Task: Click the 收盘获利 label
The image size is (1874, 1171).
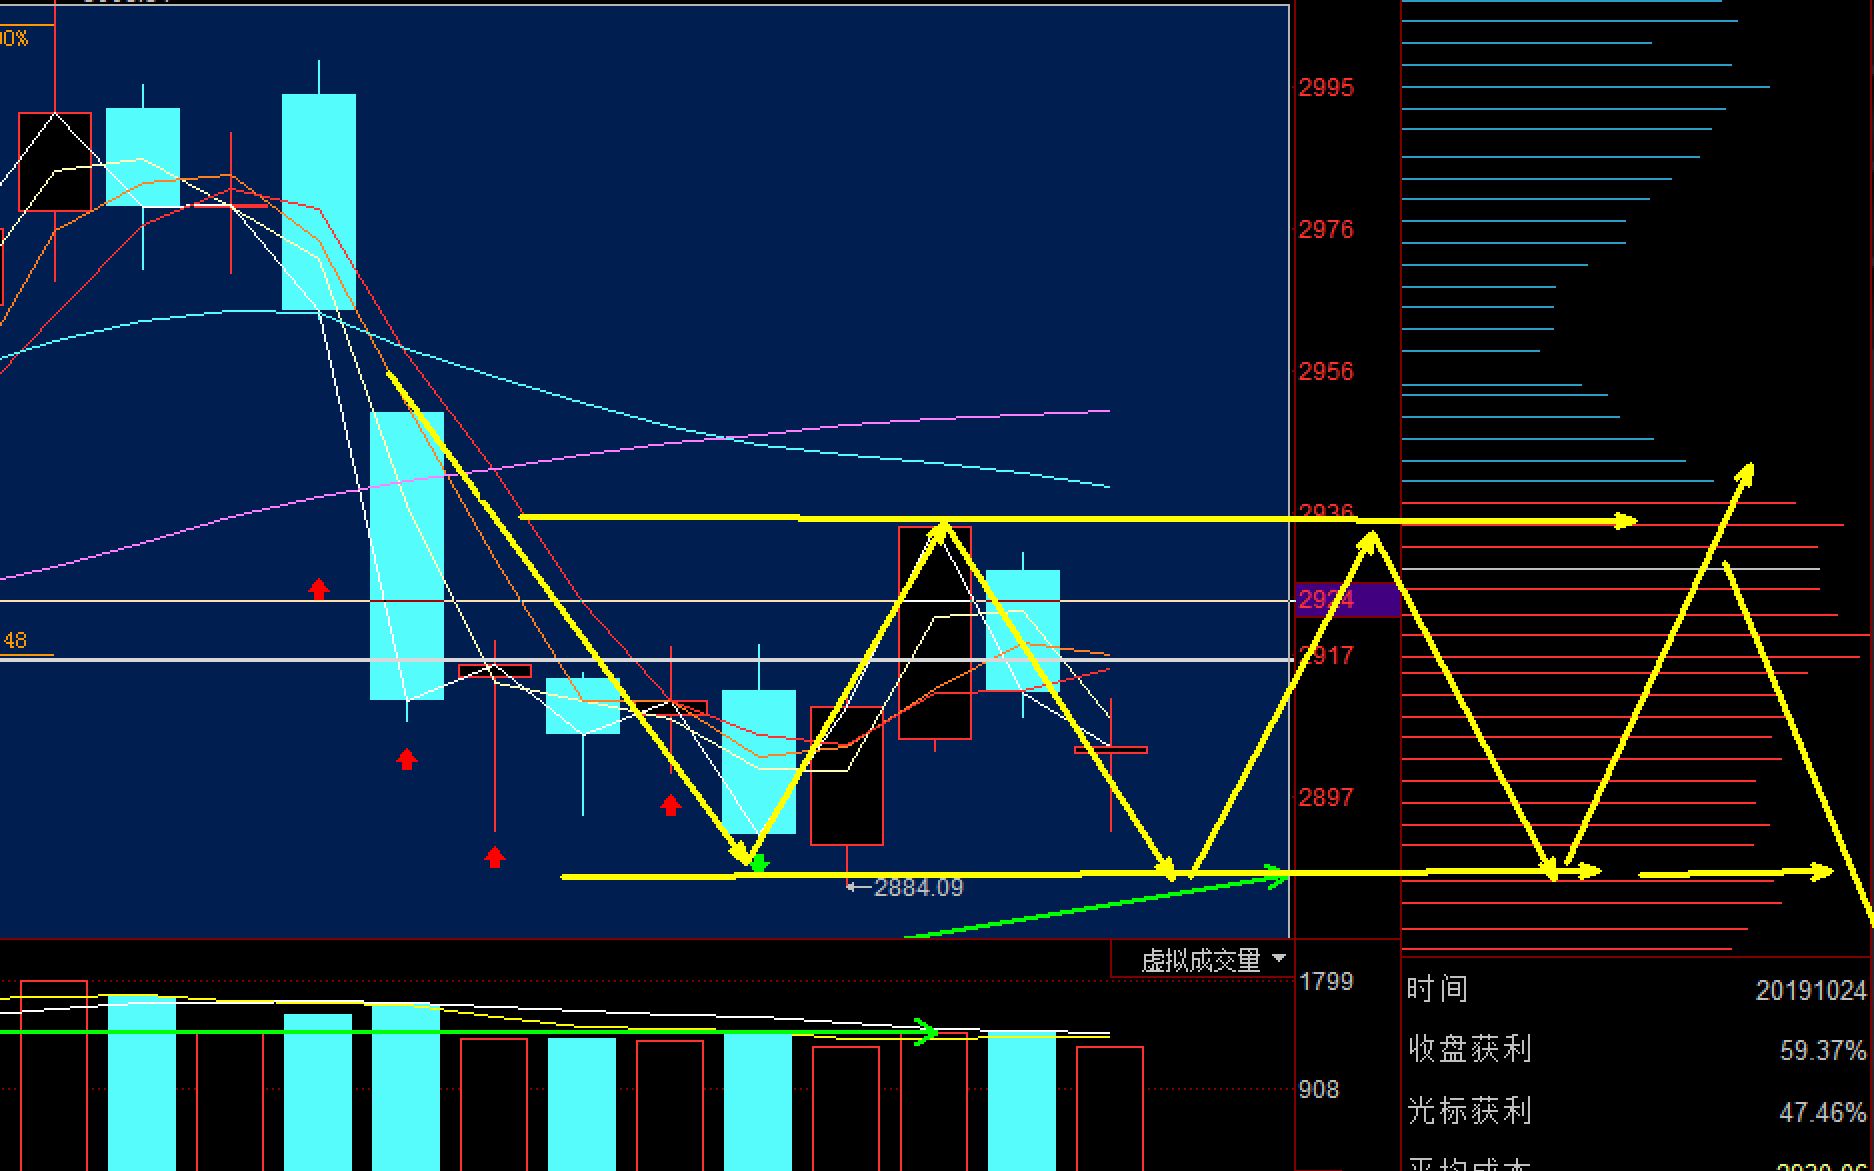Action: 1469,1049
